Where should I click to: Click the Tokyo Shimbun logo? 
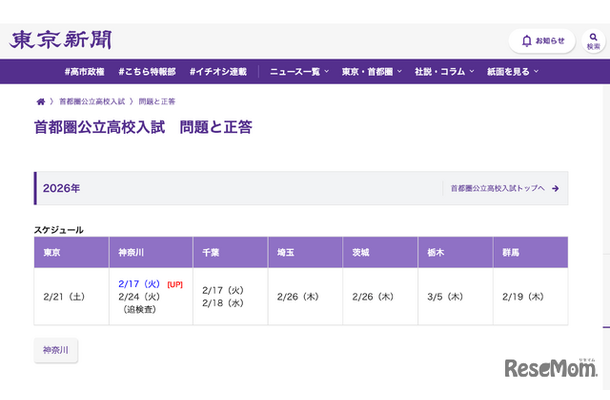62,40
